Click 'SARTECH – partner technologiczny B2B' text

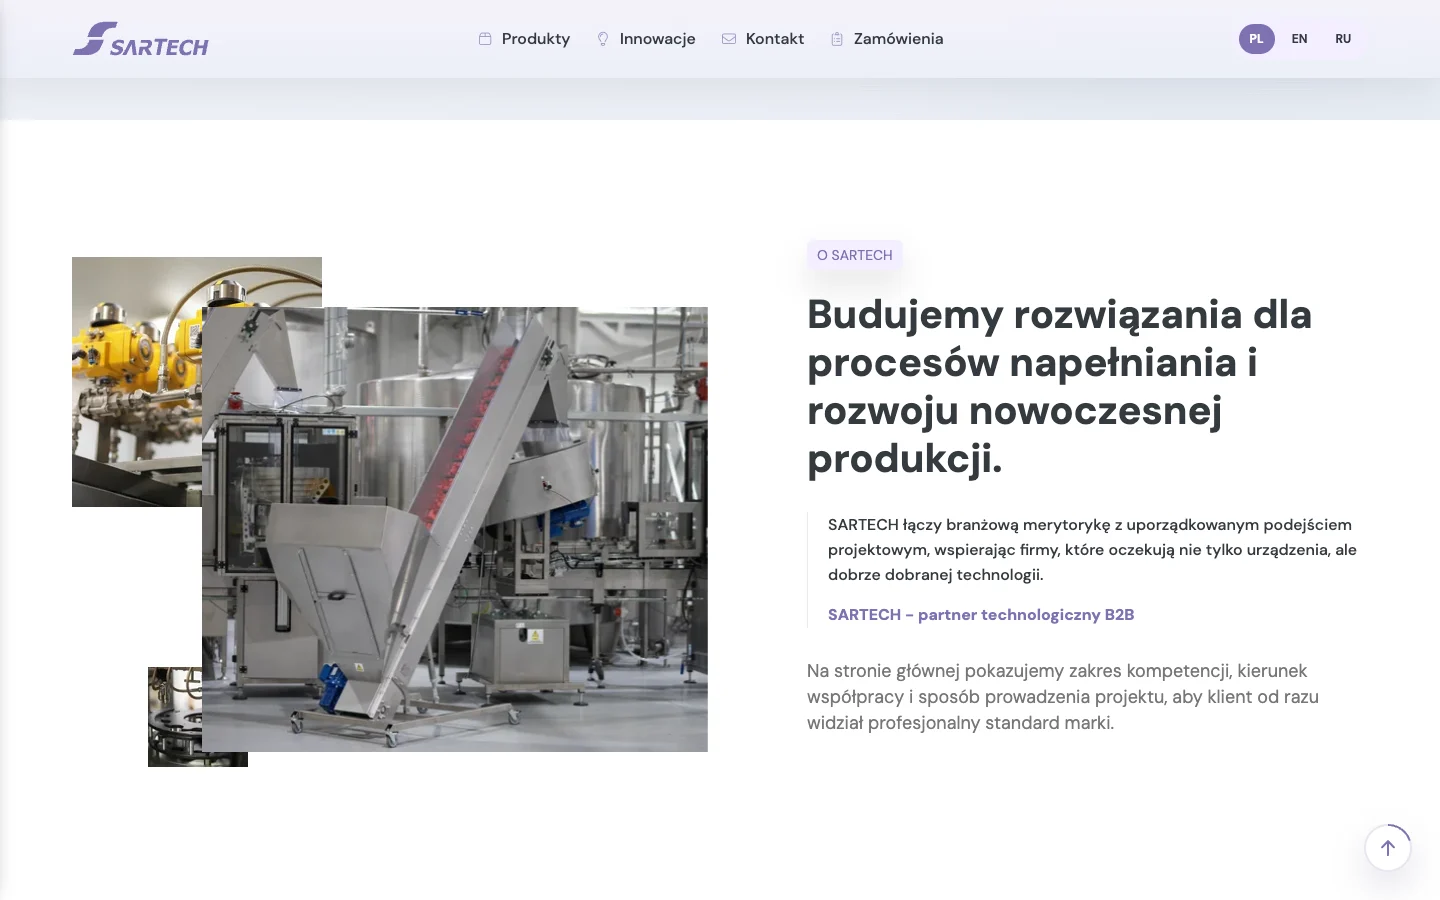(x=981, y=615)
